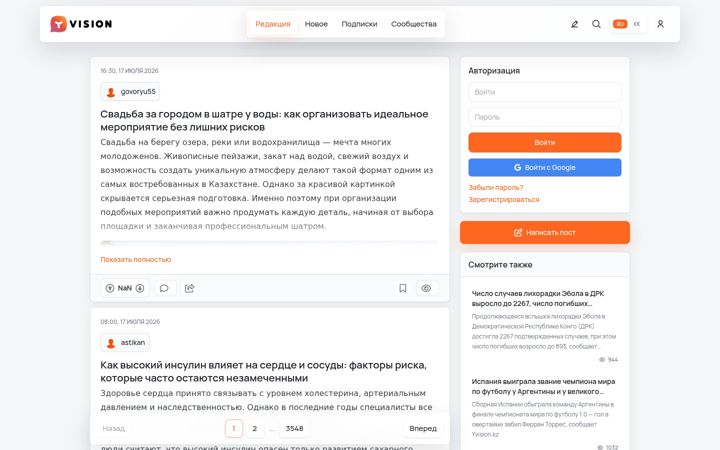Screen dimensions: 720x450
Task: Open the user profile icon in header
Action: (660, 24)
